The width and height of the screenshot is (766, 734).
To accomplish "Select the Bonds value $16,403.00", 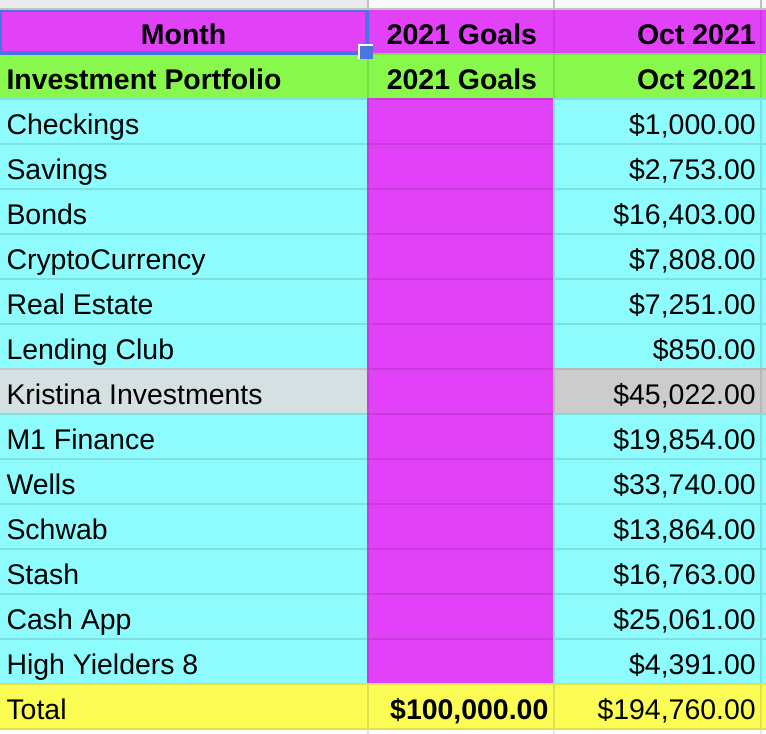I will click(659, 214).
